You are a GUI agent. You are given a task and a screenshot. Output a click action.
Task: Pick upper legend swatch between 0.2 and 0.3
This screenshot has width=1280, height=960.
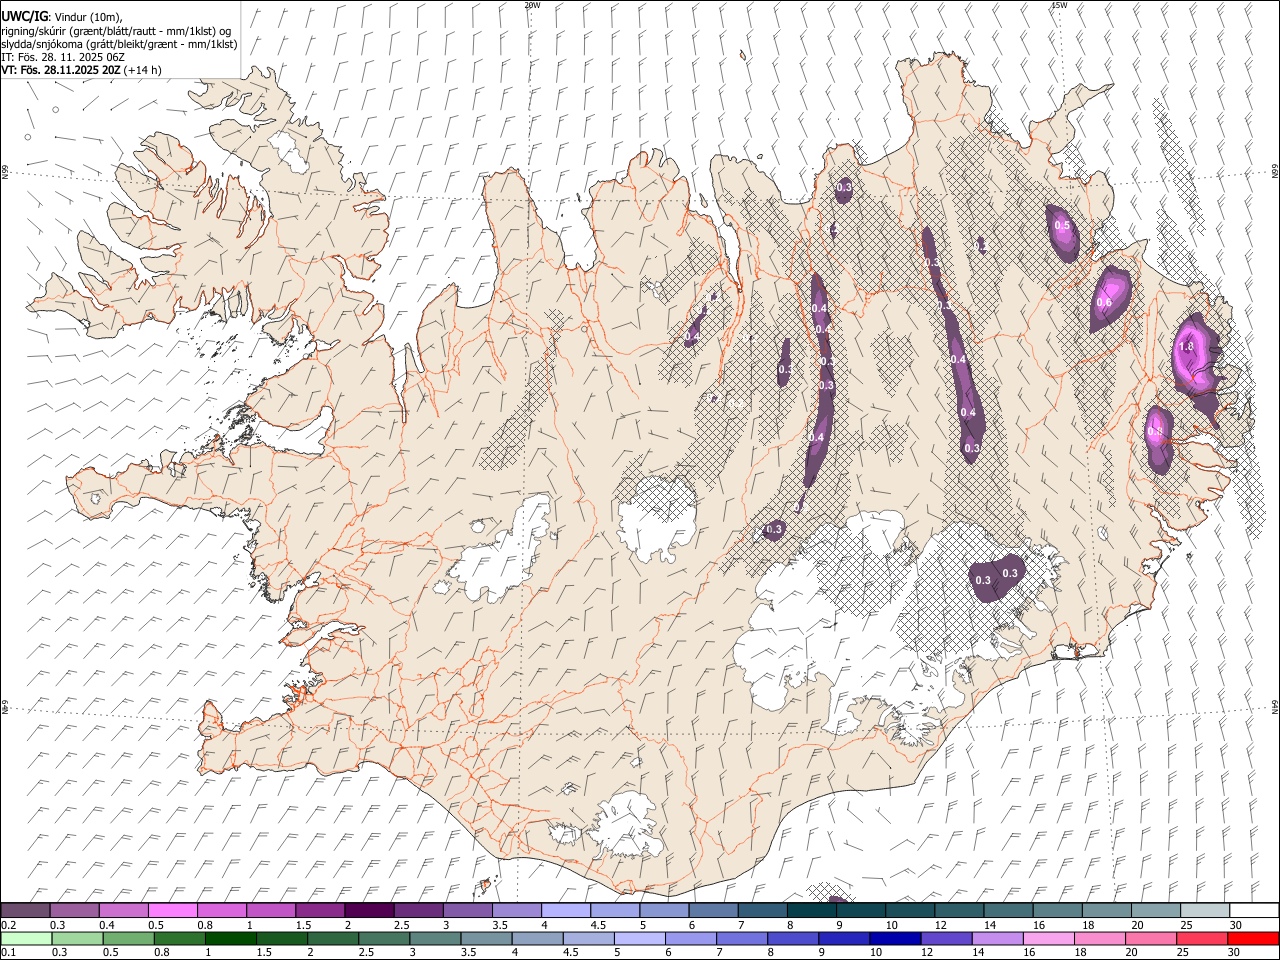(x=26, y=910)
